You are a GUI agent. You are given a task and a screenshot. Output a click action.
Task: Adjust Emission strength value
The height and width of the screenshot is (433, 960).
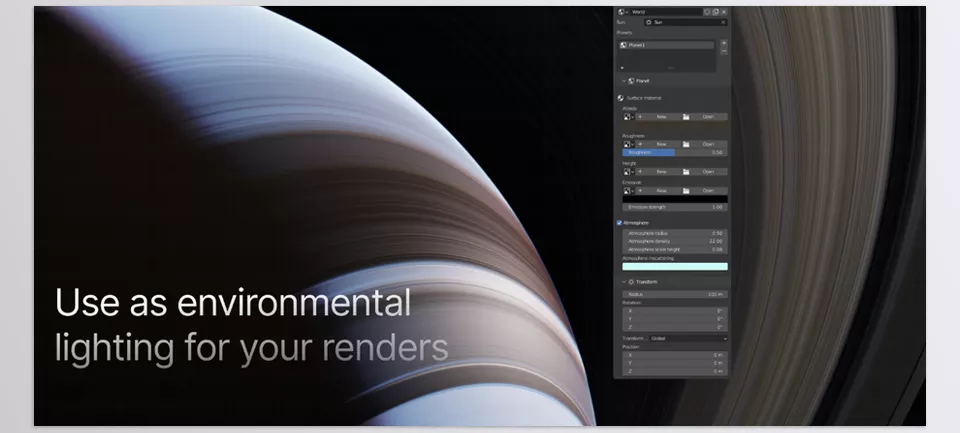tap(675, 208)
